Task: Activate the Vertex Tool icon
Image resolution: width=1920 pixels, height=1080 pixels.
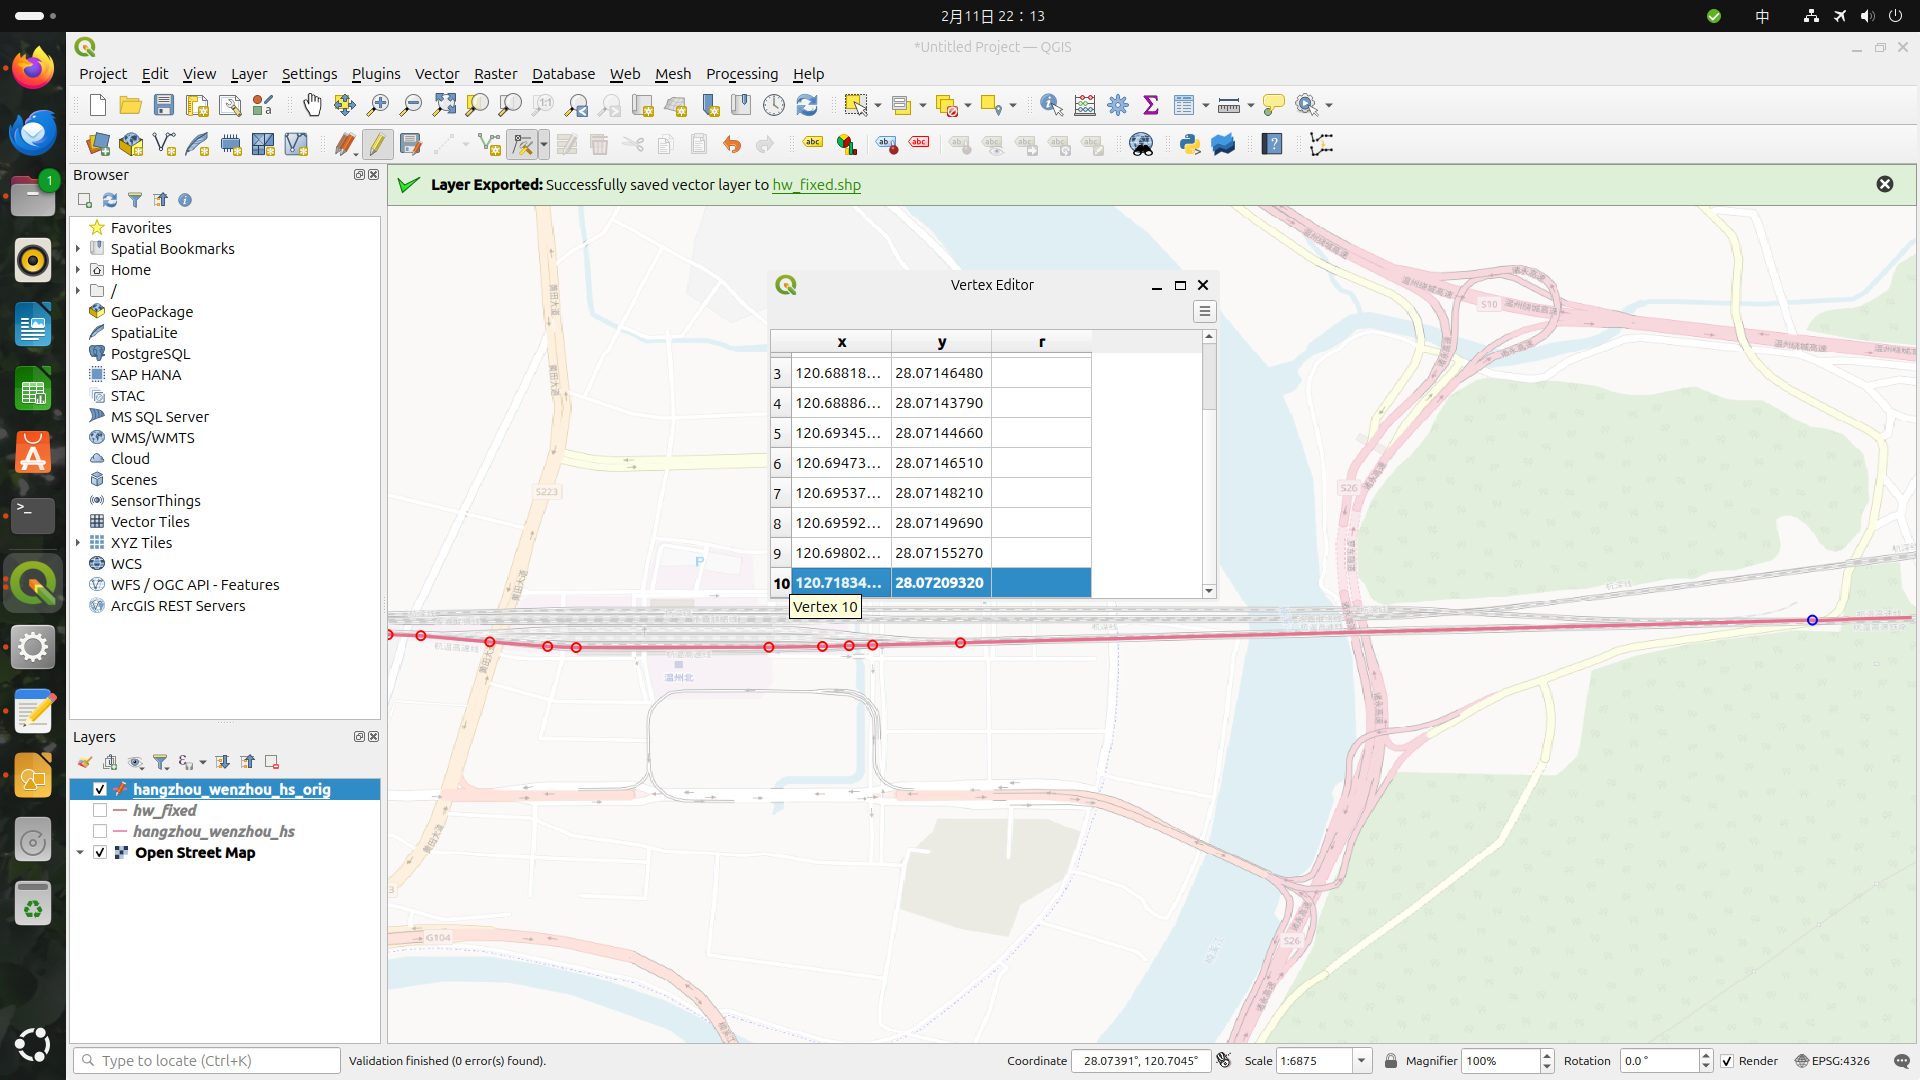Action: click(522, 145)
